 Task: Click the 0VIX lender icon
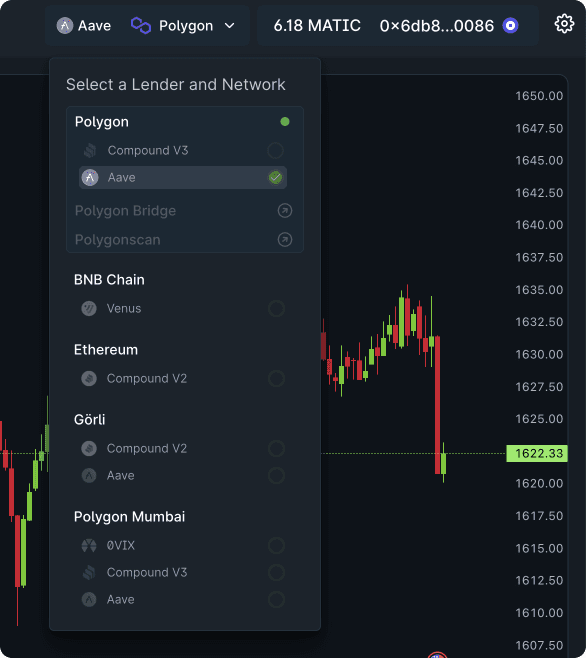(x=89, y=545)
